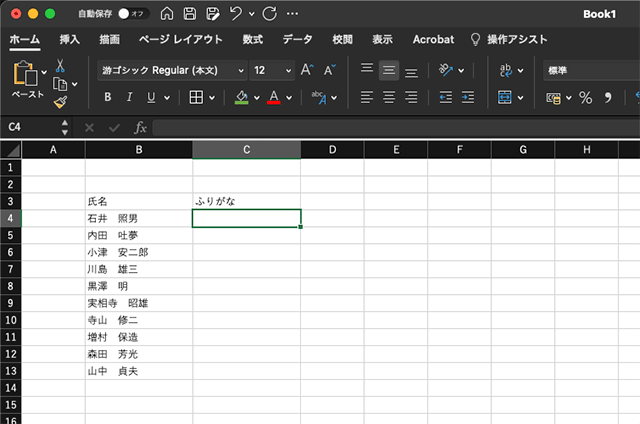Viewport: 640px width, 424px height.
Task: Click the Insert Function fx icon
Action: tap(140, 128)
